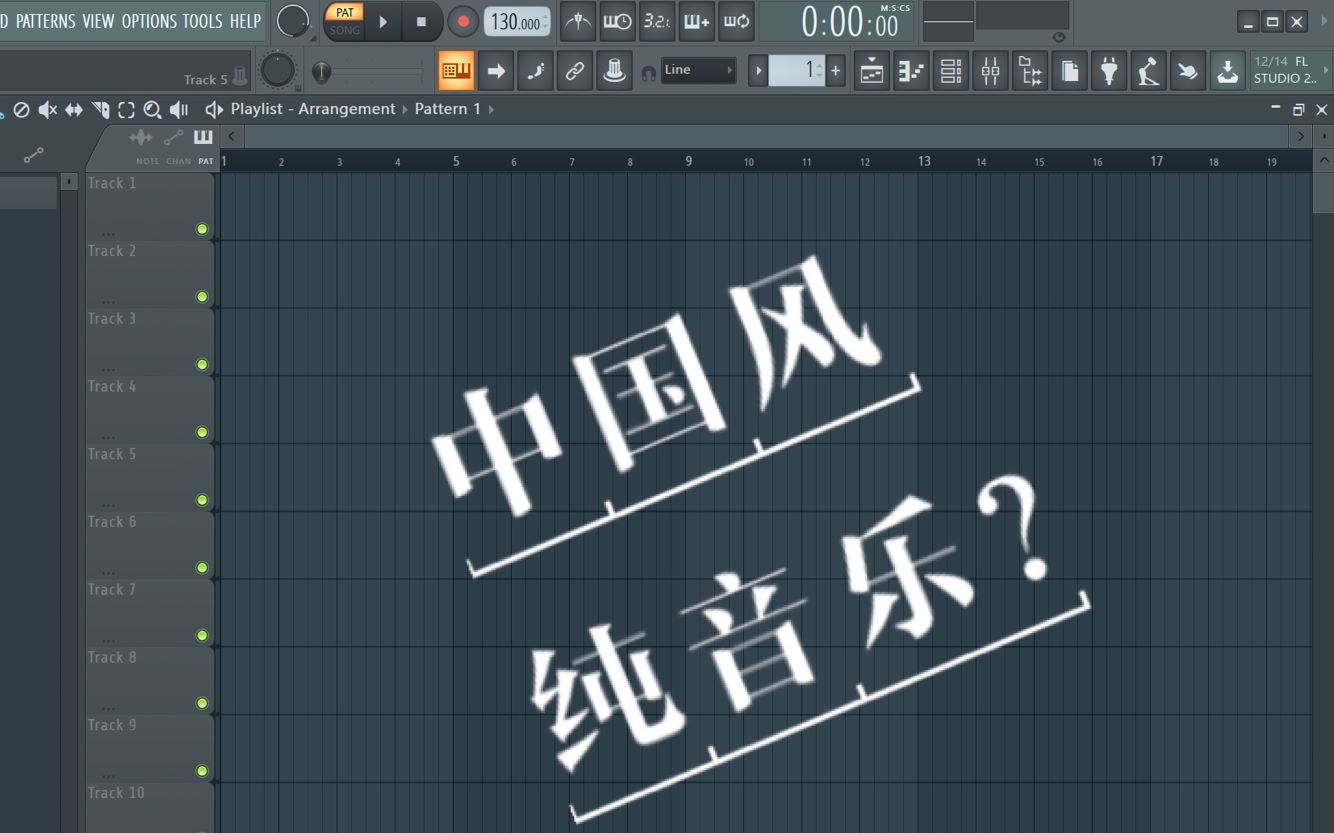Image resolution: width=1334 pixels, height=833 pixels.
Task: Open the PATTERNS menu
Action: point(45,21)
